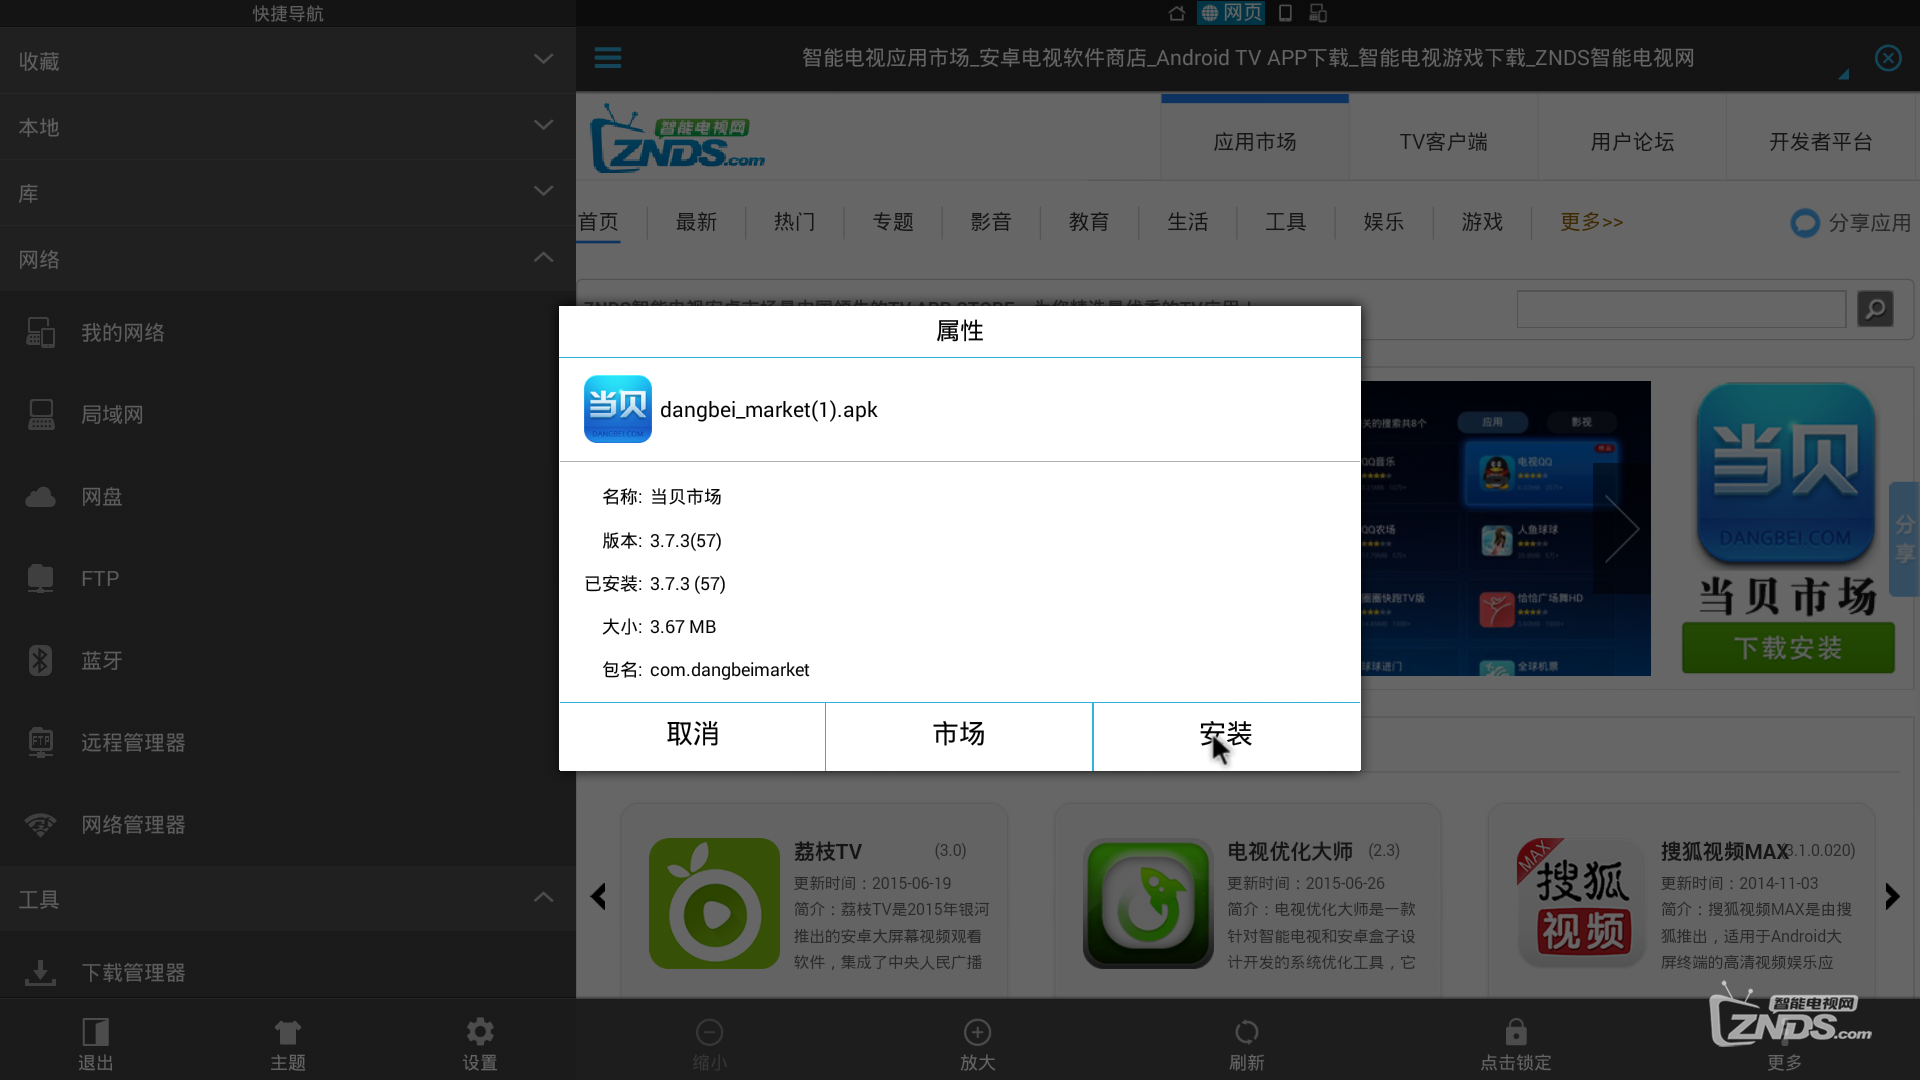The height and width of the screenshot is (1080, 1920).
Task: Click the 刷新 refresh button
Action: (x=1246, y=1043)
